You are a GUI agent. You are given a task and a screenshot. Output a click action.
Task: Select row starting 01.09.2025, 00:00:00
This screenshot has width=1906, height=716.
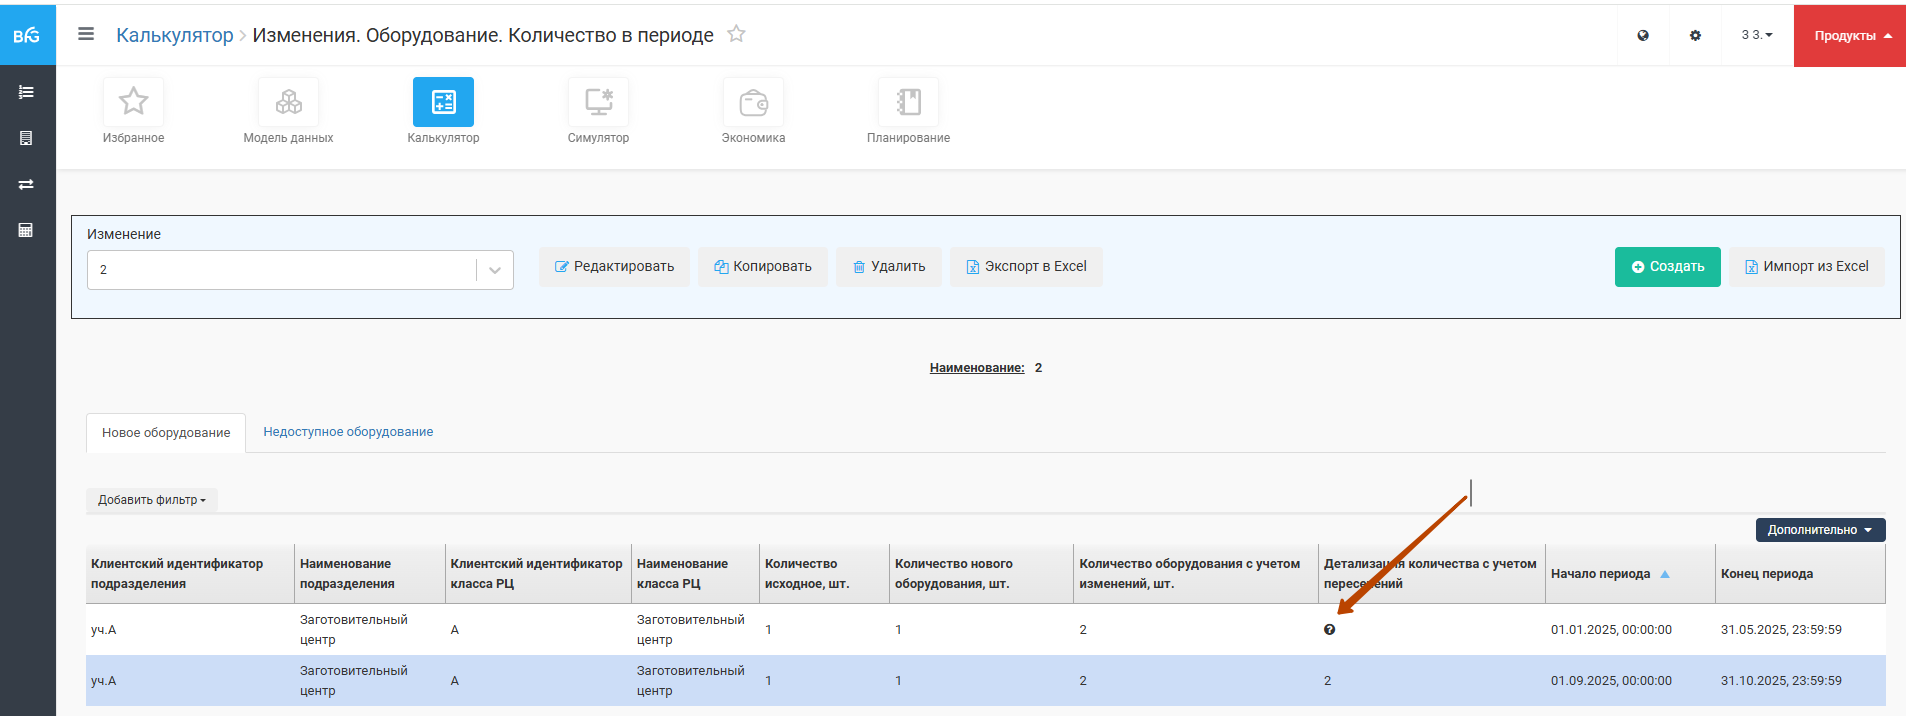[x=986, y=681]
